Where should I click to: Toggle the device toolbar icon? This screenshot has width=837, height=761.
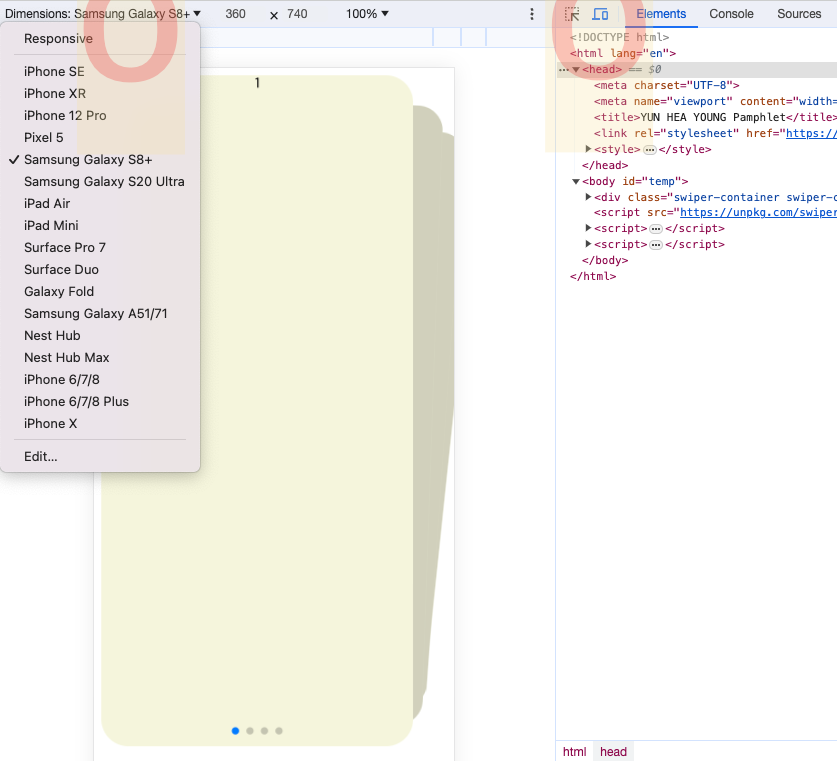pyautogui.click(x=600, y=14)
